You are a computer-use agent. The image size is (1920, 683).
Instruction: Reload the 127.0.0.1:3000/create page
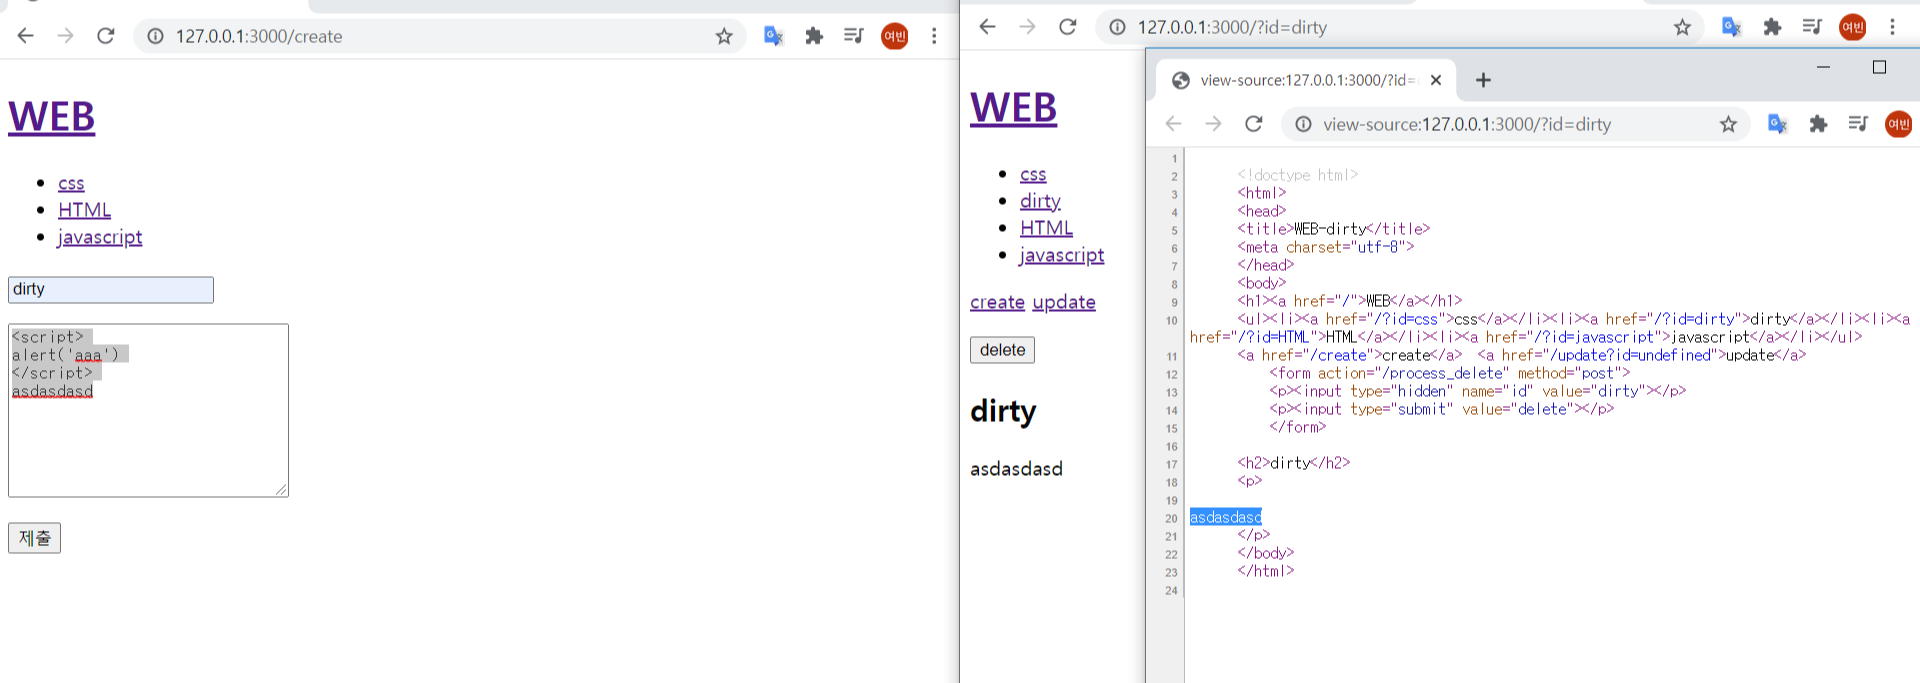(x=105, y=36)
